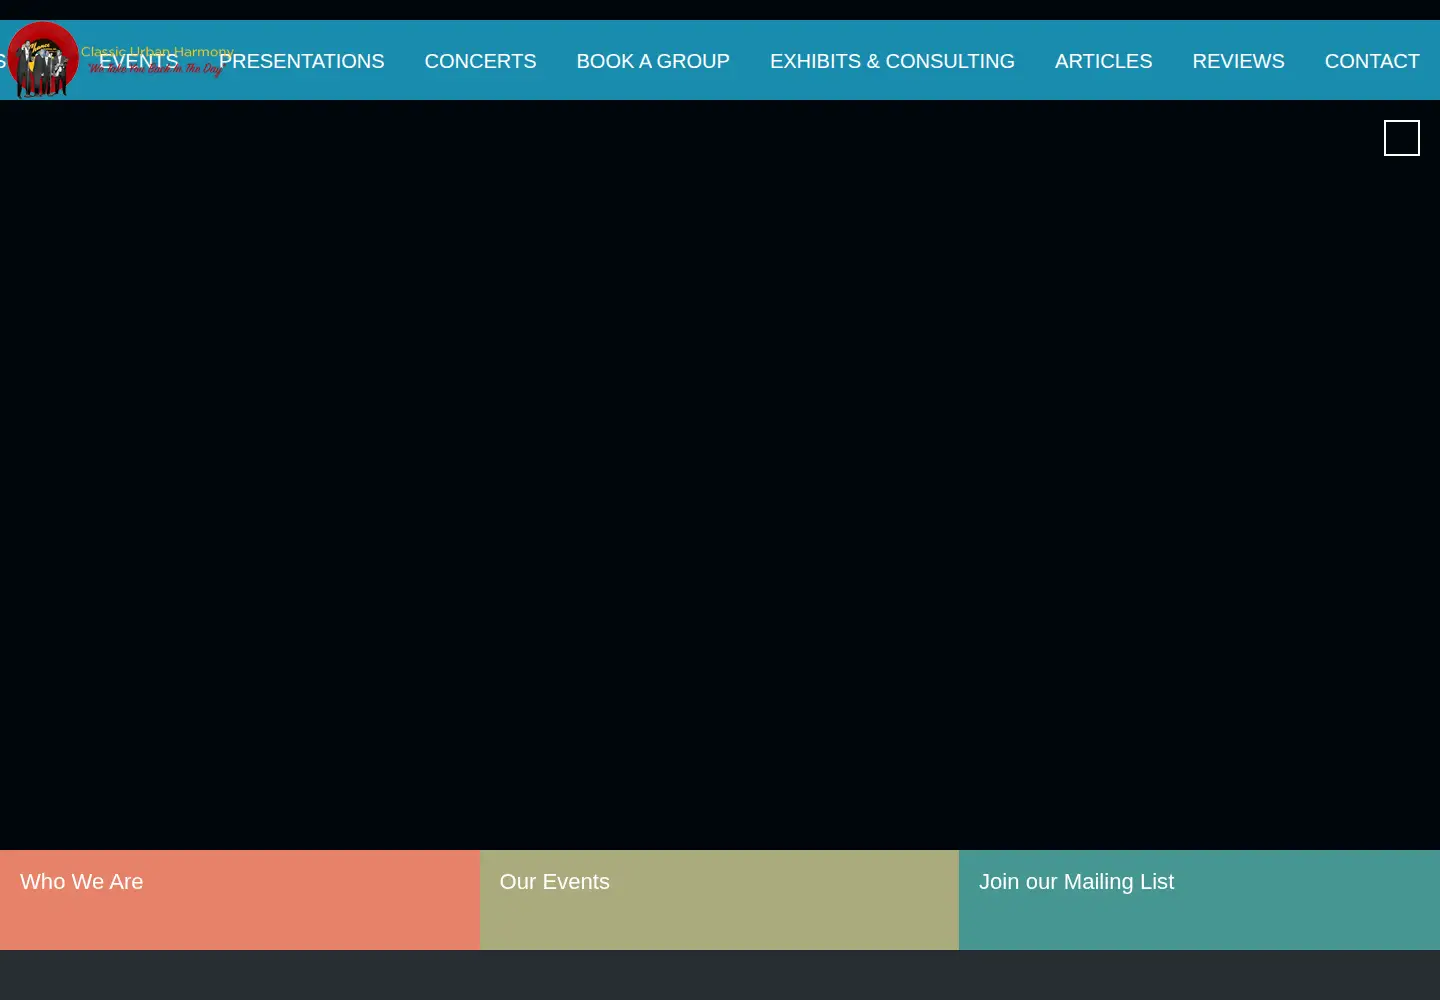Open CONCERTS in the navigation bar
The image size is (1440, 1000).
click(x=480, y=61)
